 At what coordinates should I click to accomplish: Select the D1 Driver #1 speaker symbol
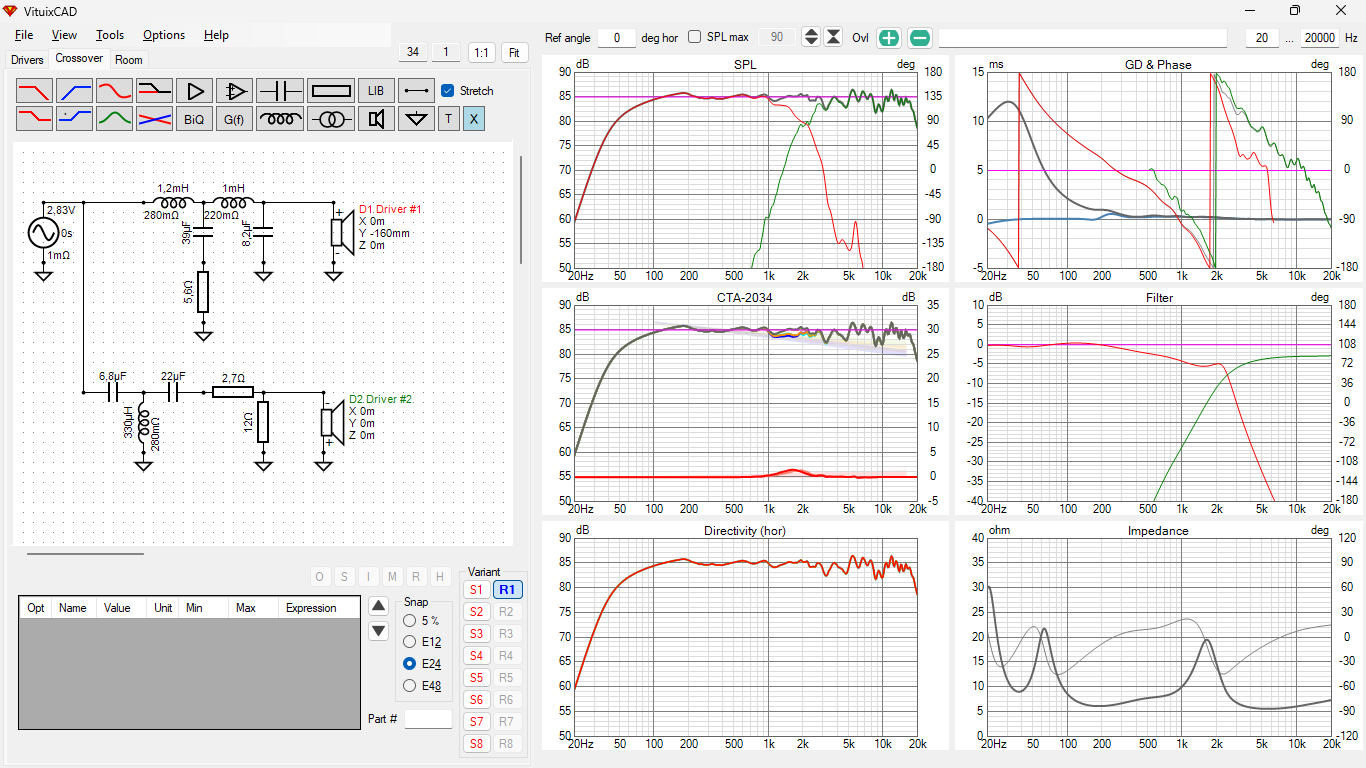pyautogui.click(x=341, y=231)
